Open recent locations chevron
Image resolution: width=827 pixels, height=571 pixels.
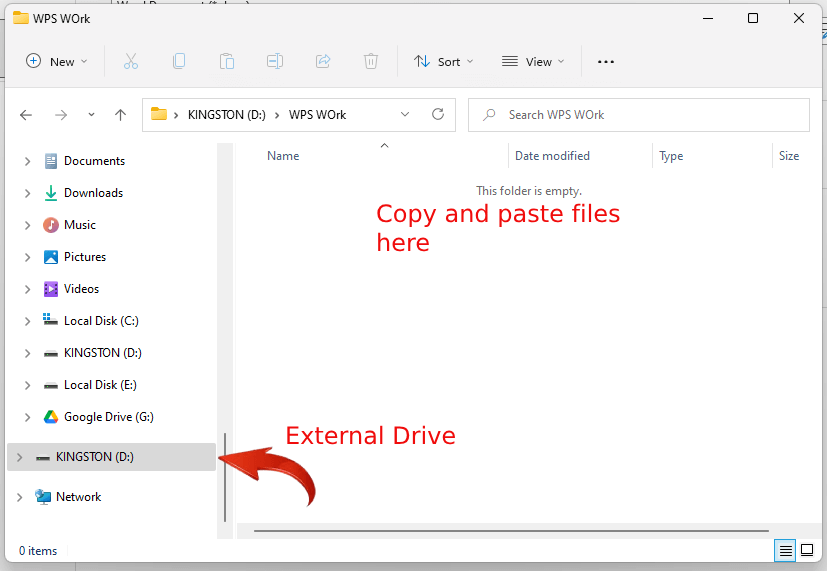tap(91, 114)
